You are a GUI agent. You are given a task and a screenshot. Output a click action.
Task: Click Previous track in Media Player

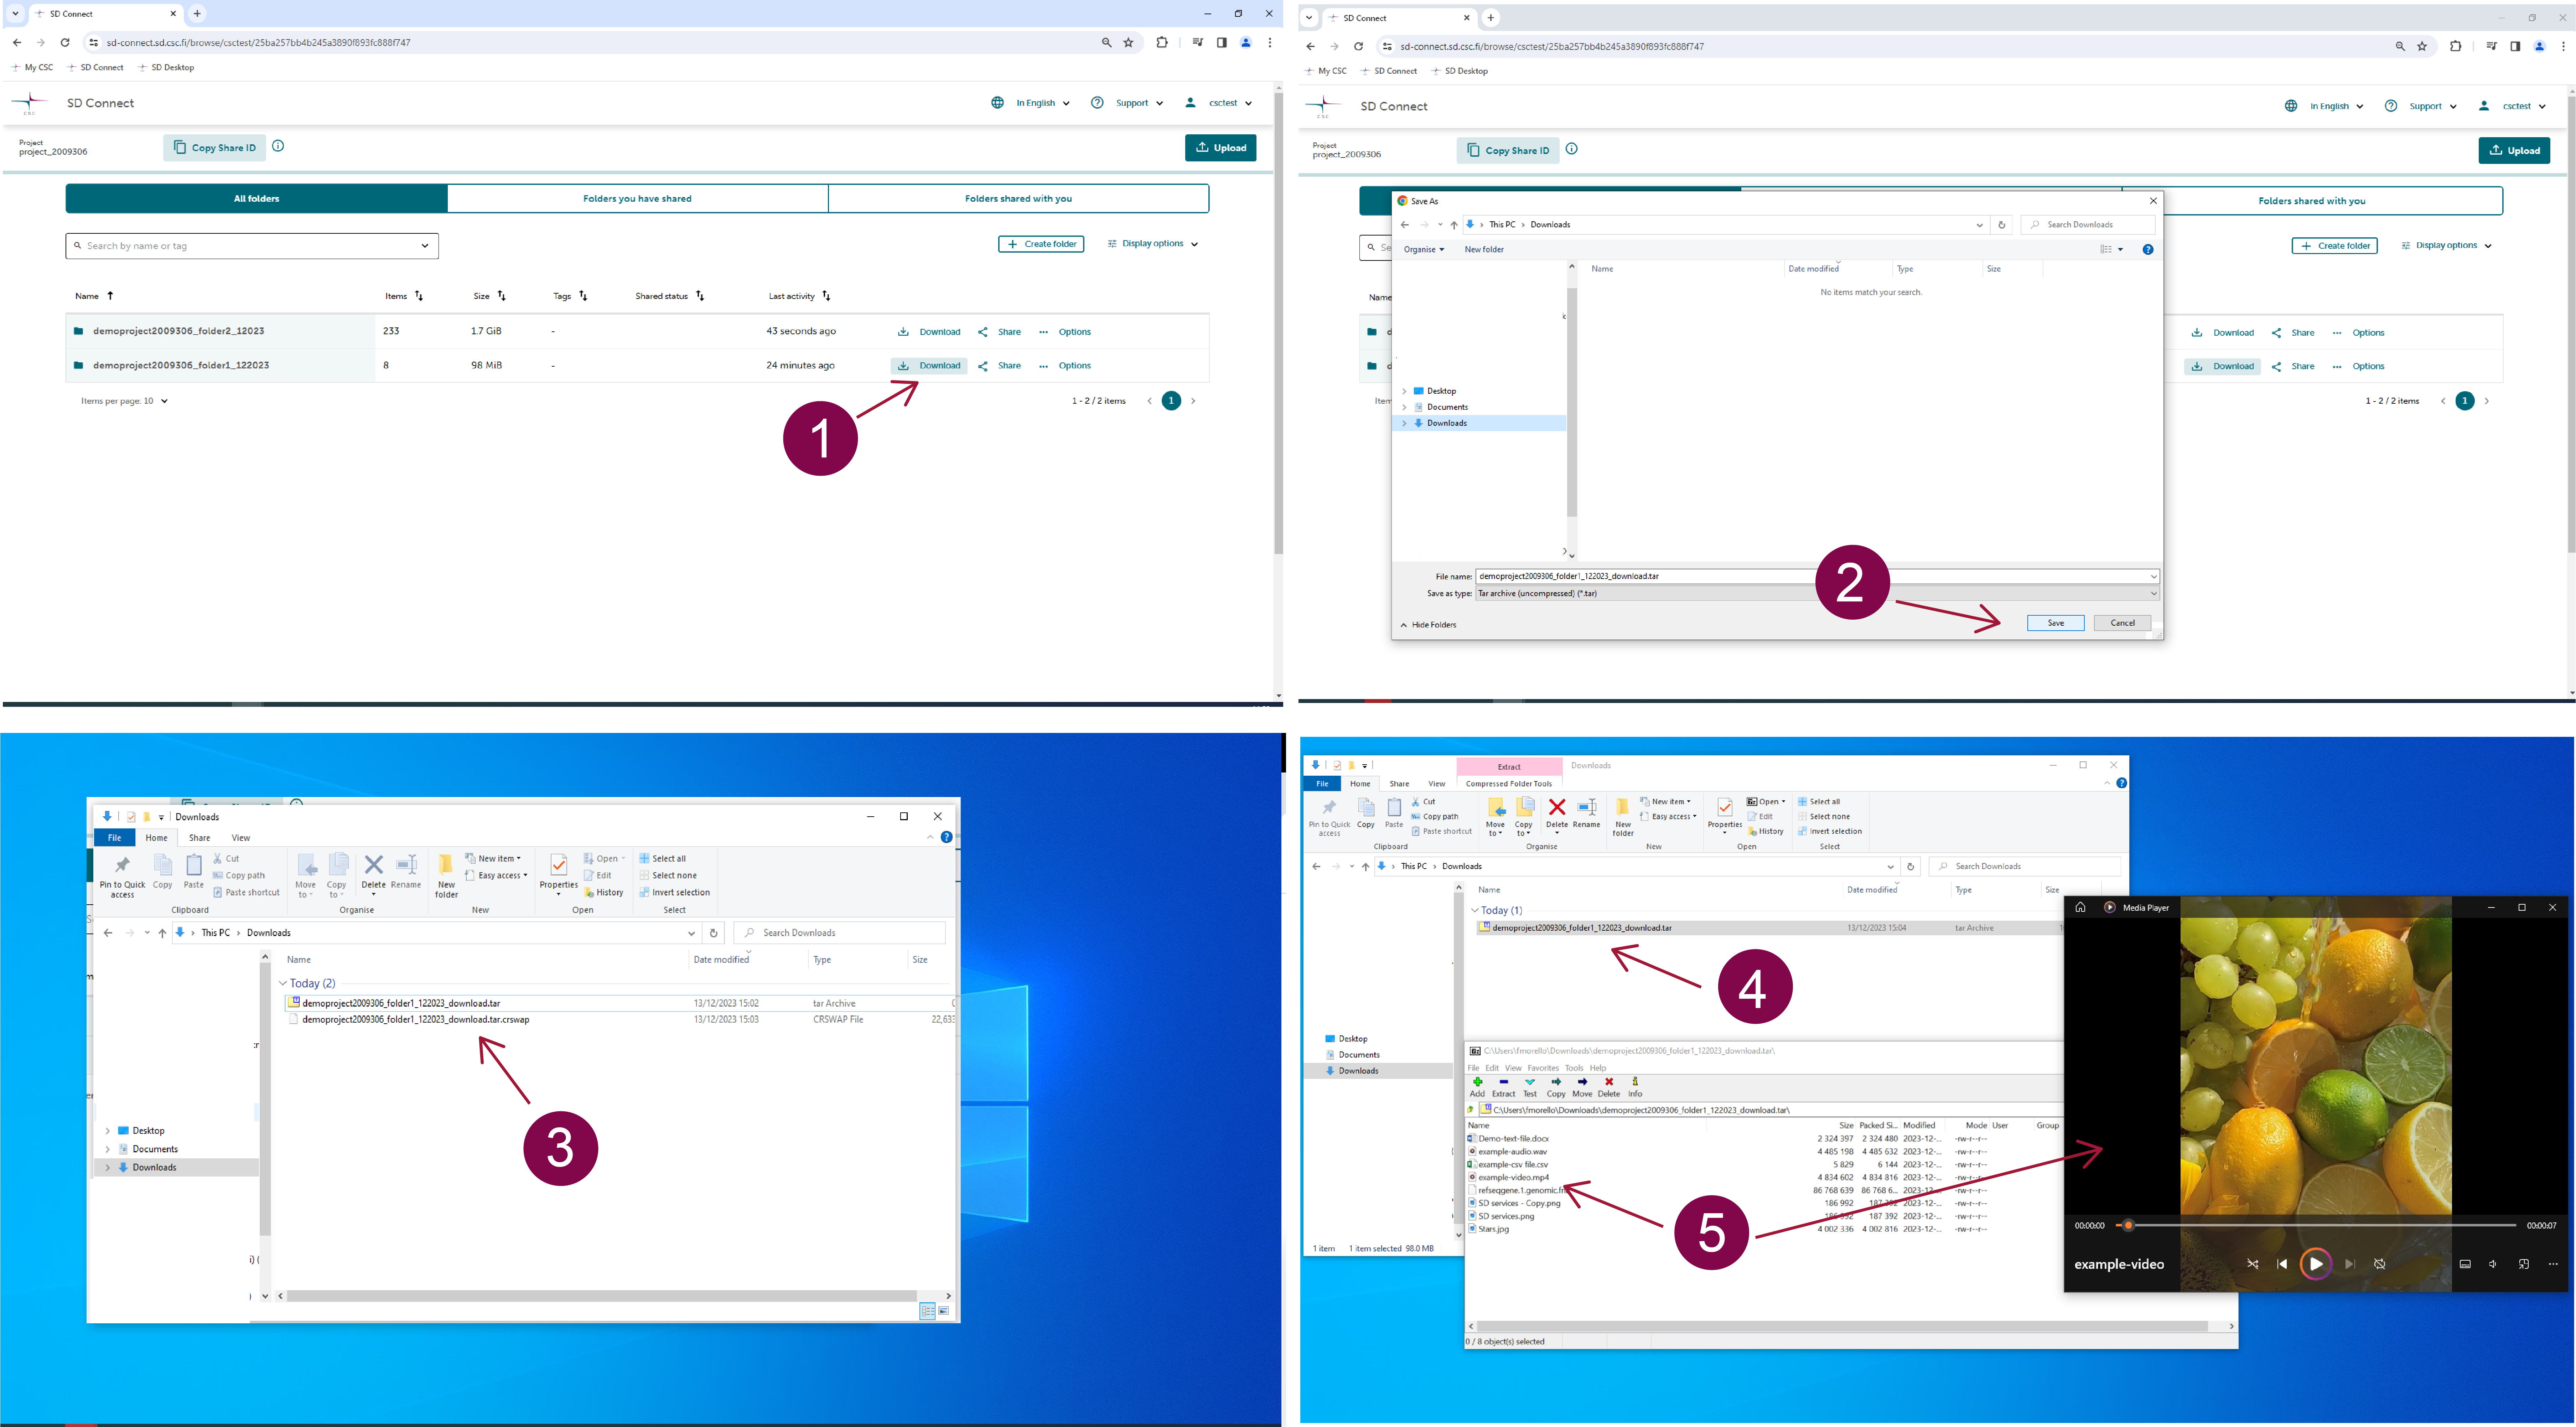[x=2282, y=1264]
